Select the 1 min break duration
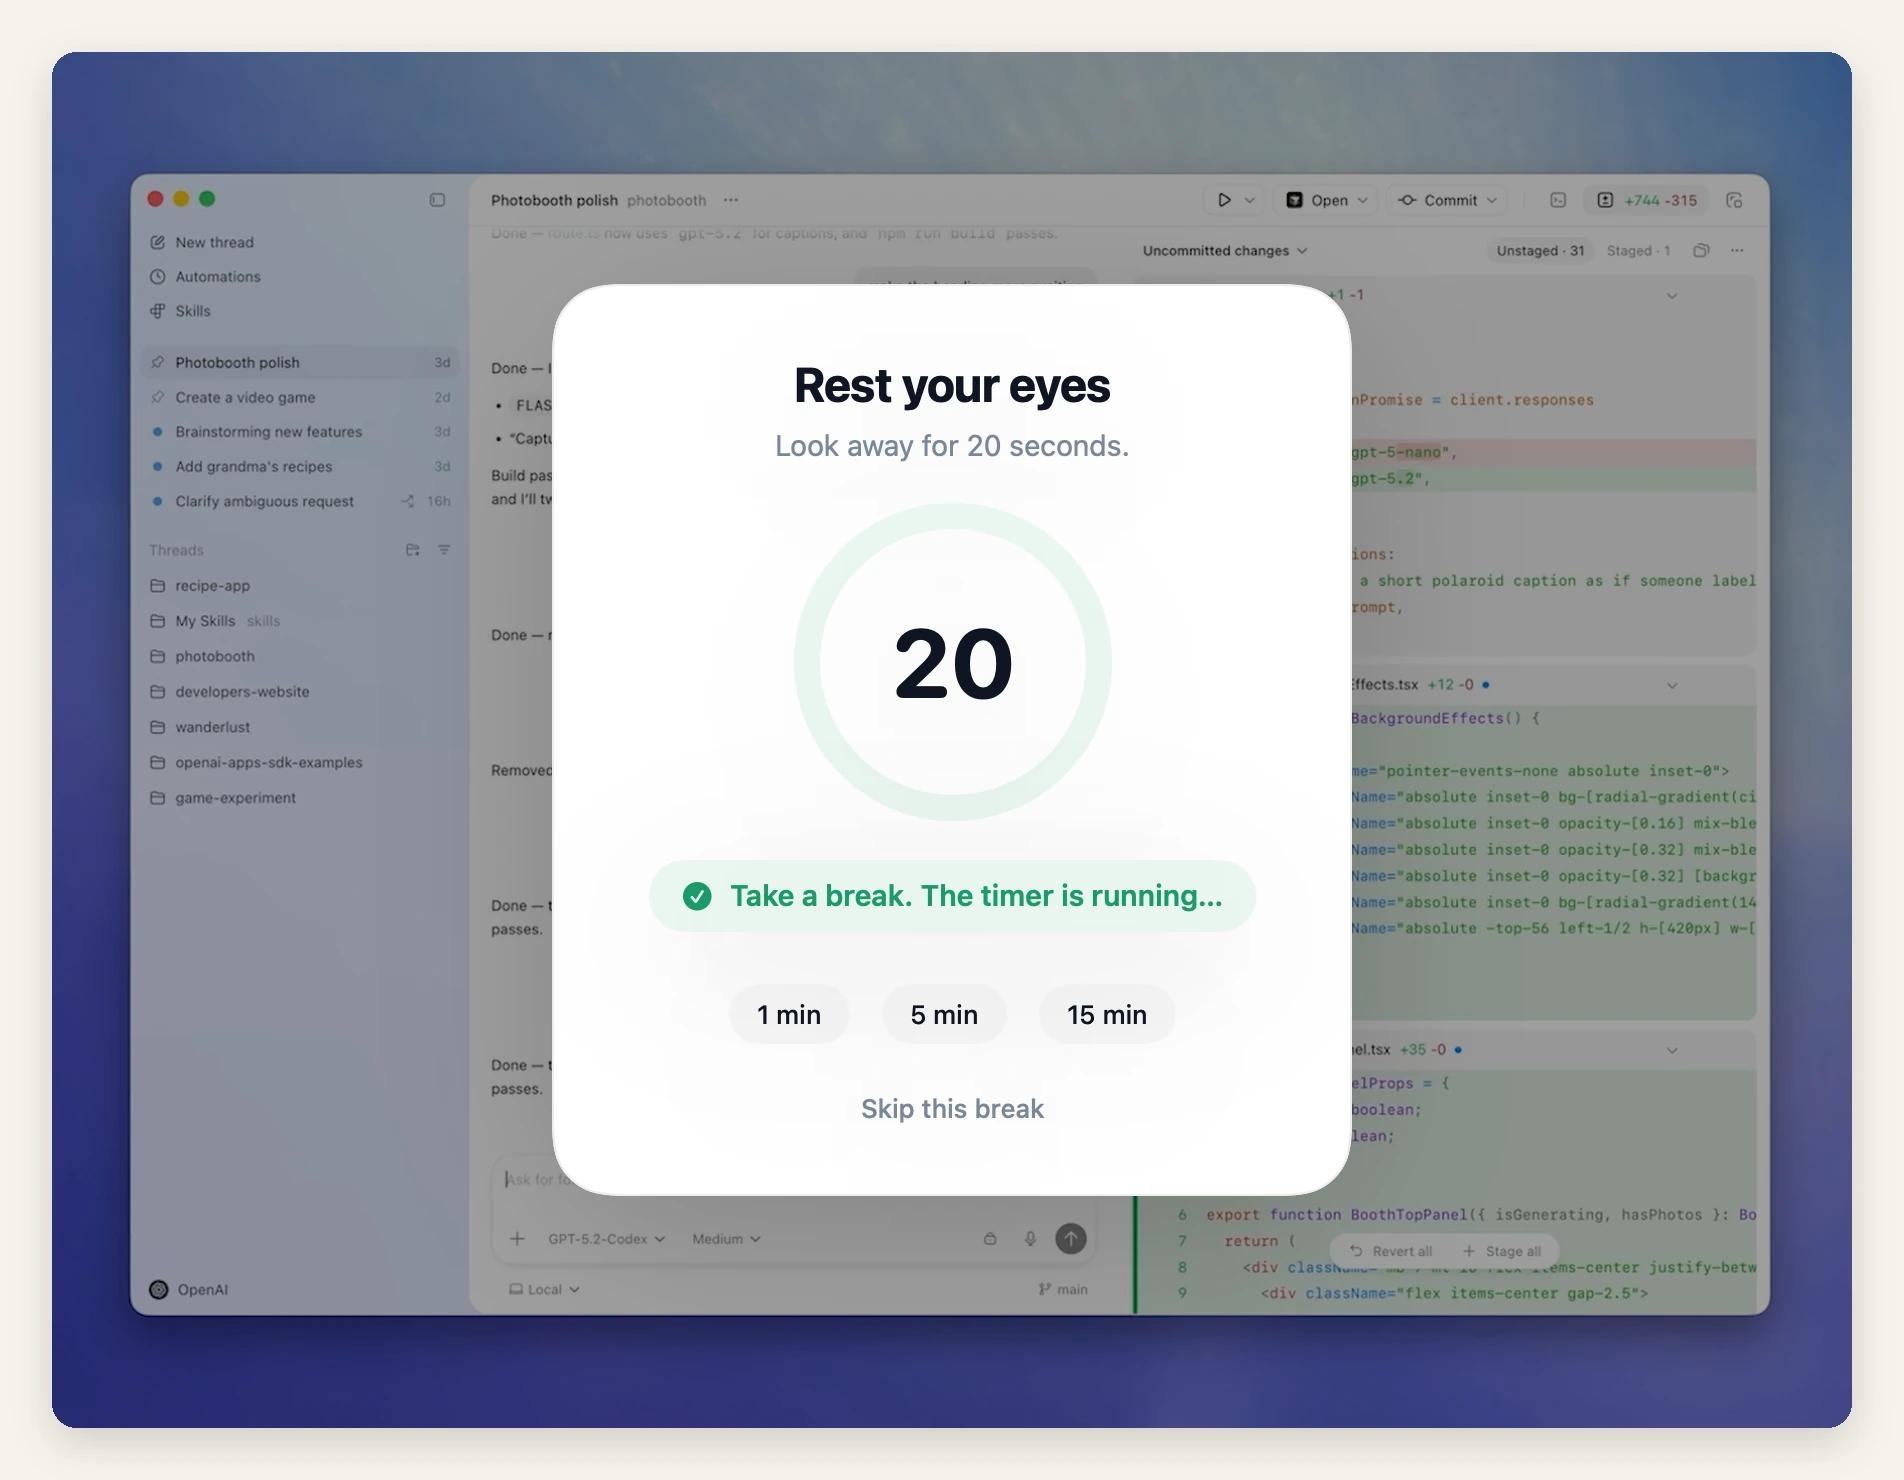 tap(789, 1014)
